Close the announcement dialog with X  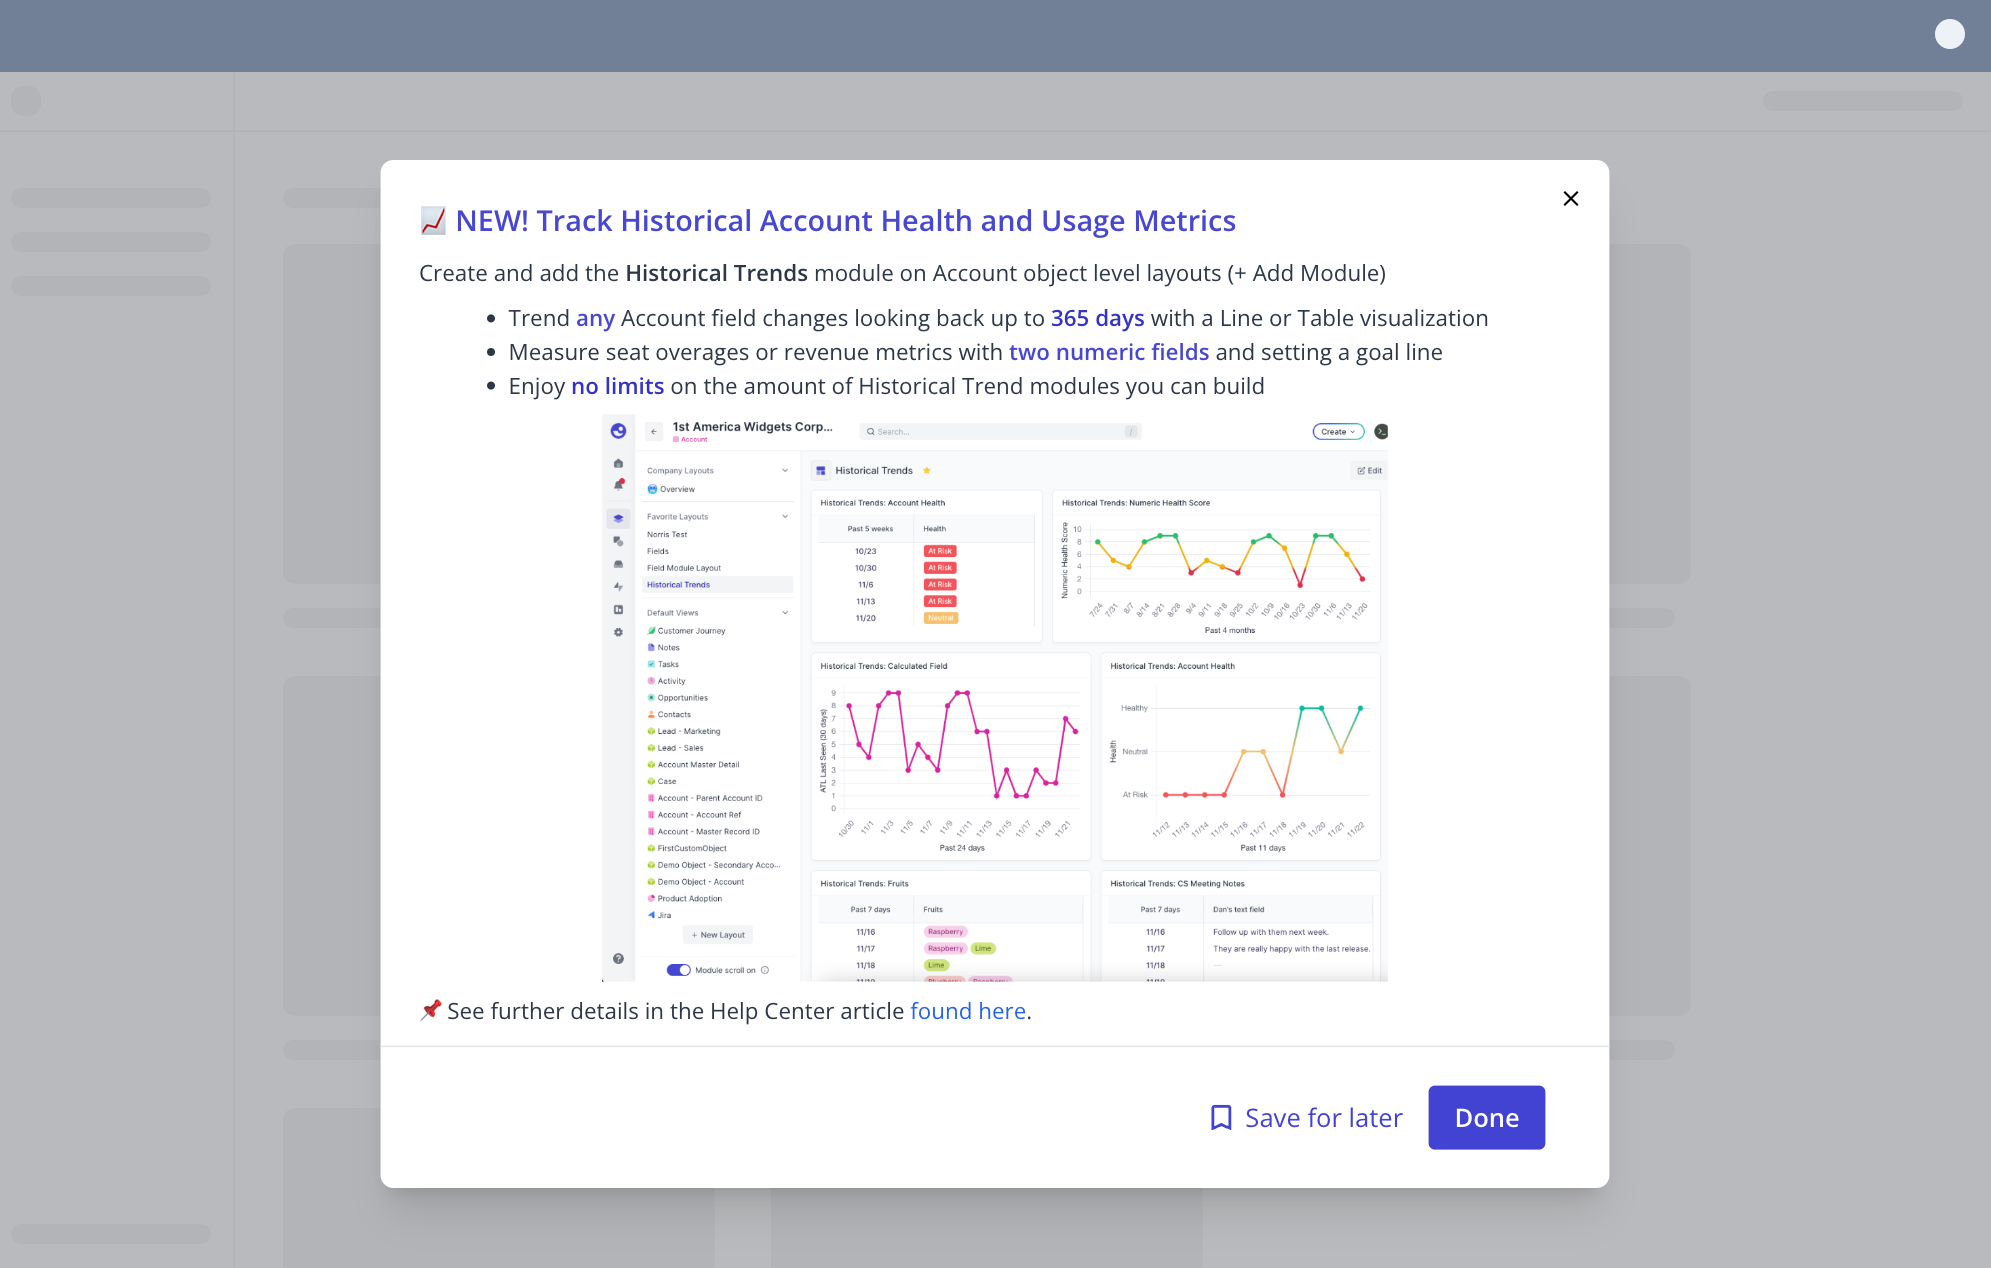[x=1570, y=199]
